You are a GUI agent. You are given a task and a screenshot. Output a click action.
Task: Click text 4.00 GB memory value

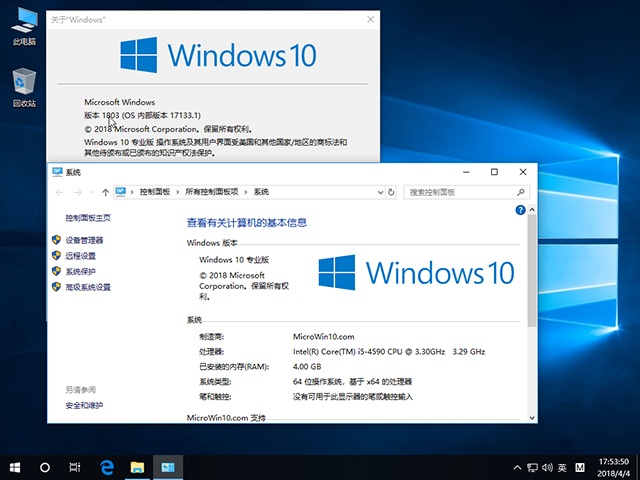[307, 367]
